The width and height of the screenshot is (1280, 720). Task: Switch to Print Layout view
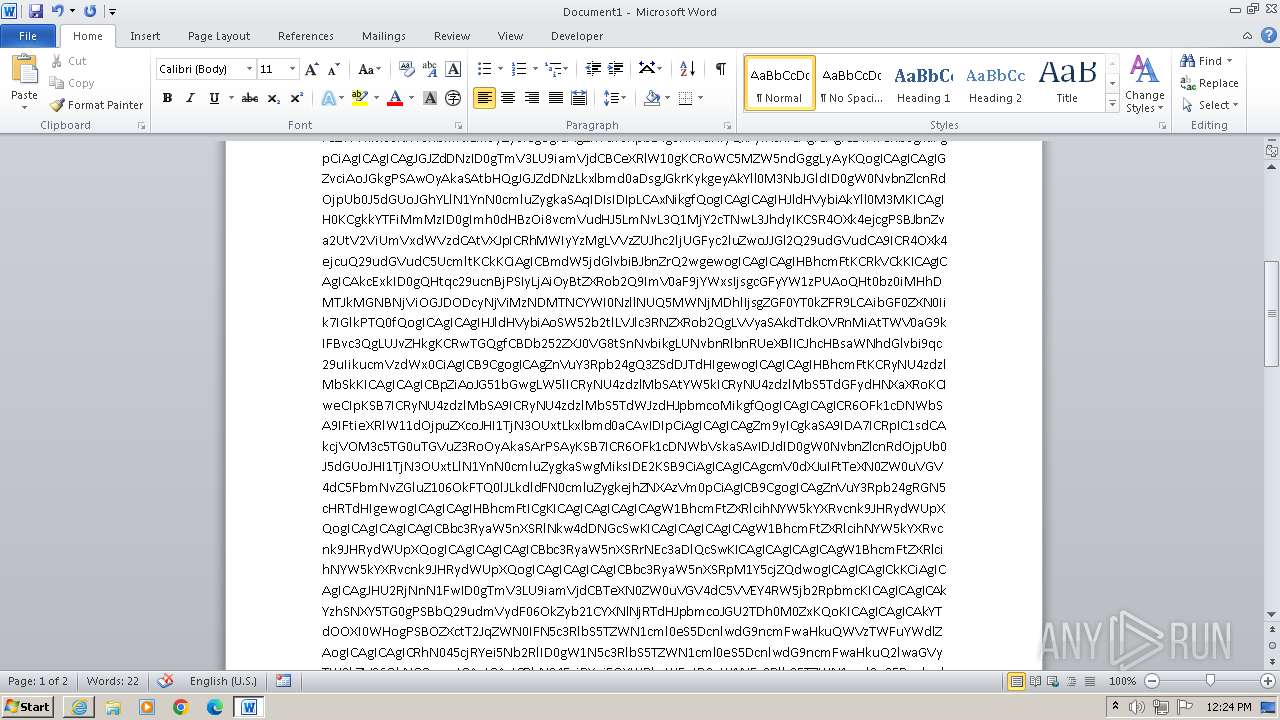click(x=1016, y=681)
